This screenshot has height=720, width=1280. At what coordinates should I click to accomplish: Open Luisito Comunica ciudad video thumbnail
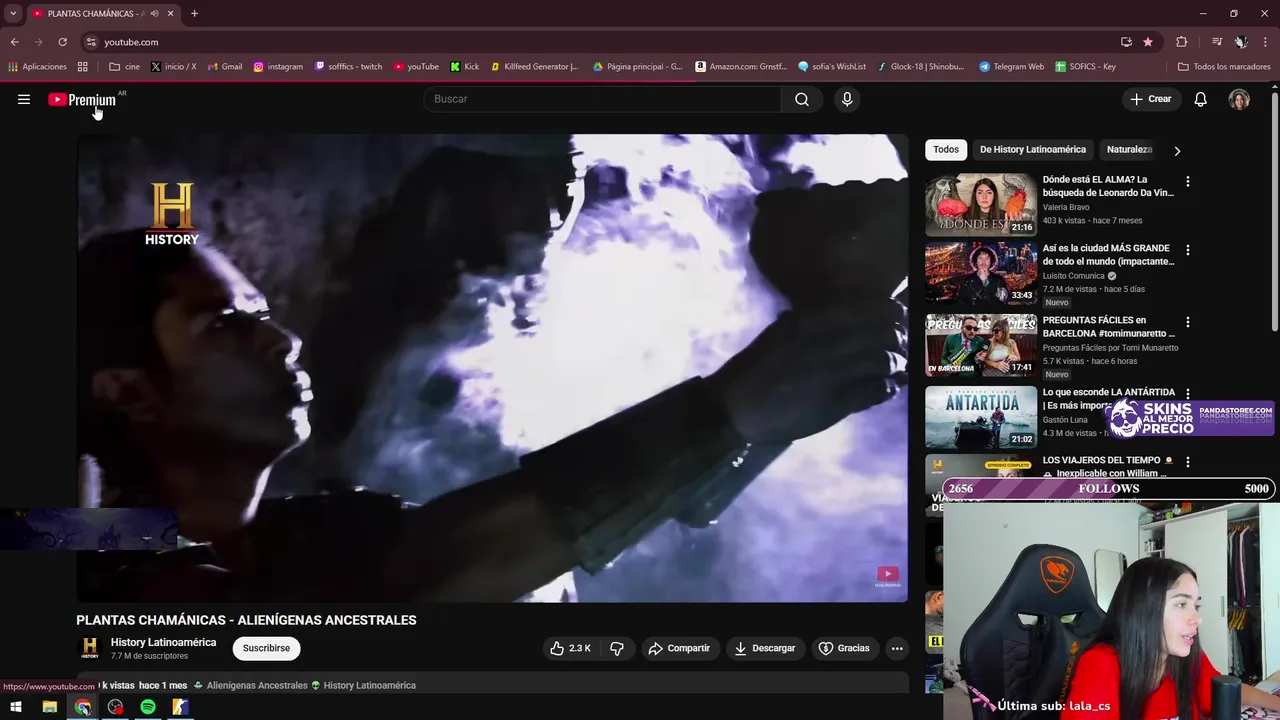[981, 273]
